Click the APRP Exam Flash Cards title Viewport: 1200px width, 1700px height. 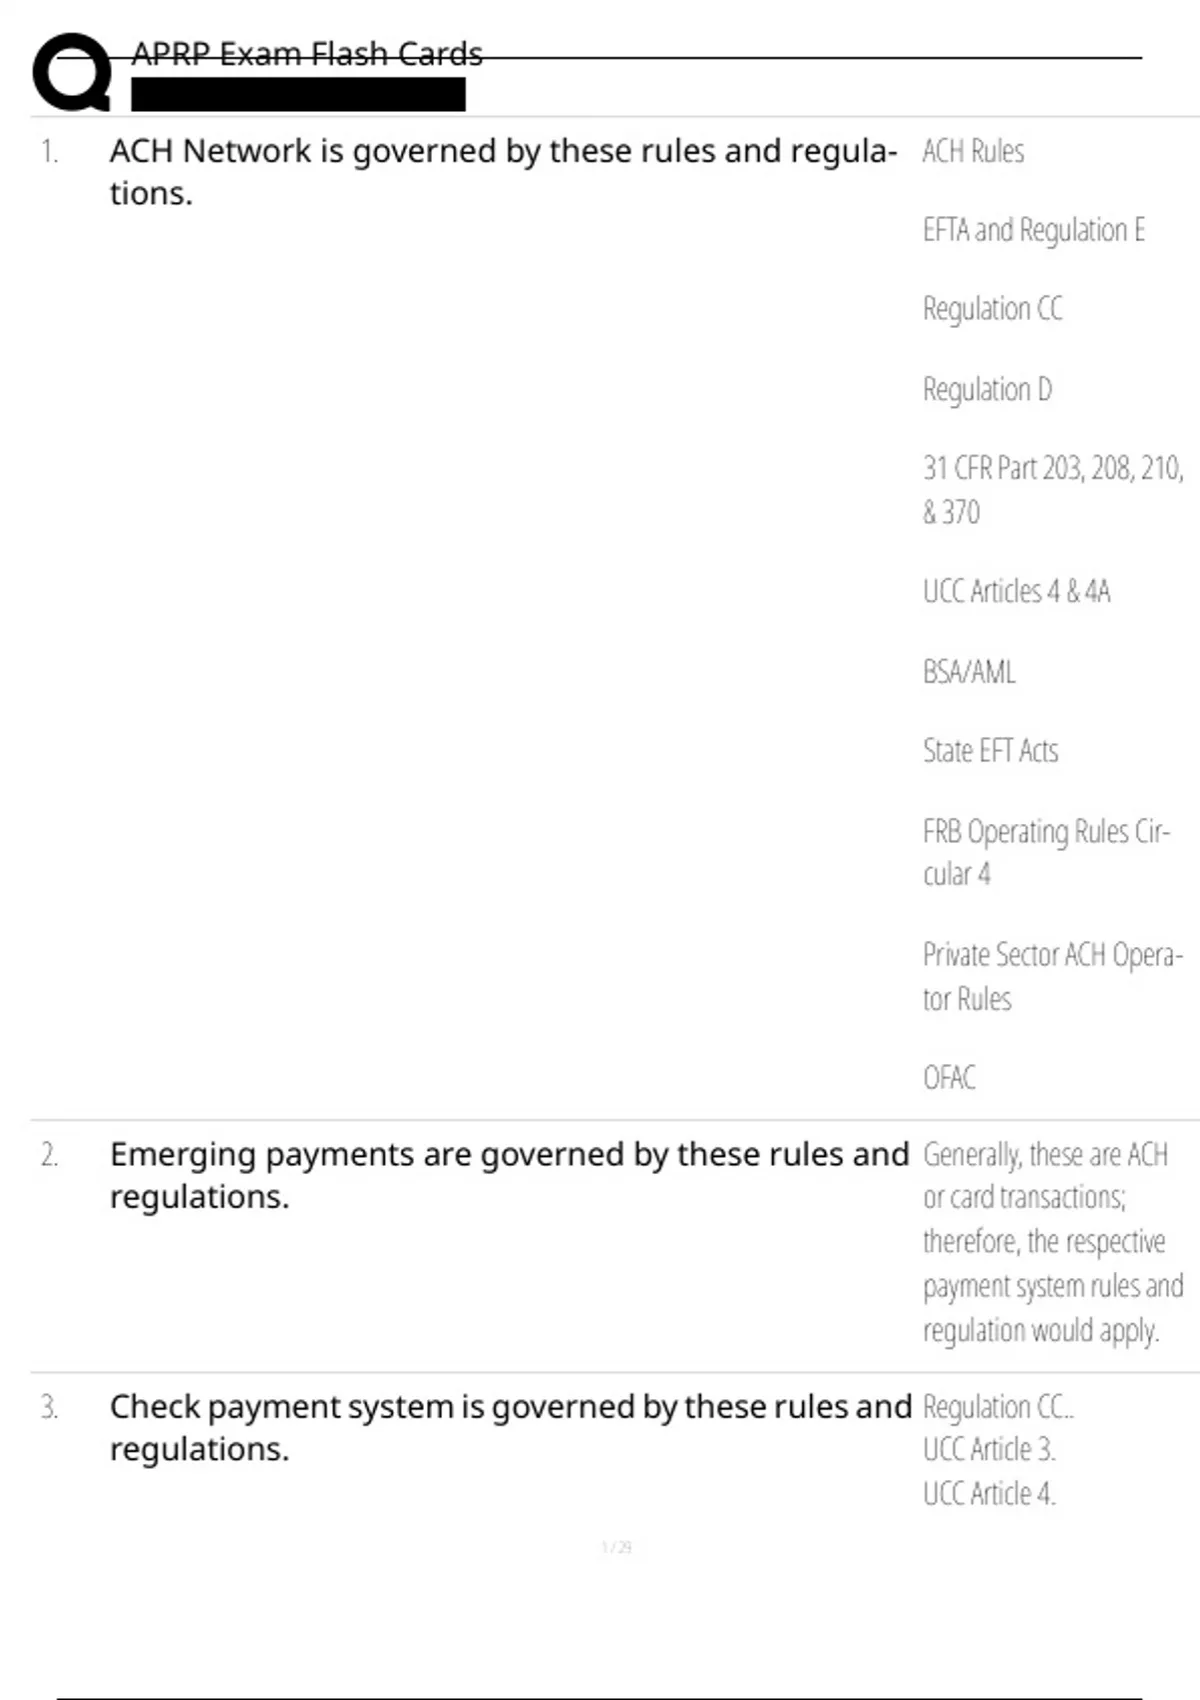pyautogui.click(x=307, y=54)
